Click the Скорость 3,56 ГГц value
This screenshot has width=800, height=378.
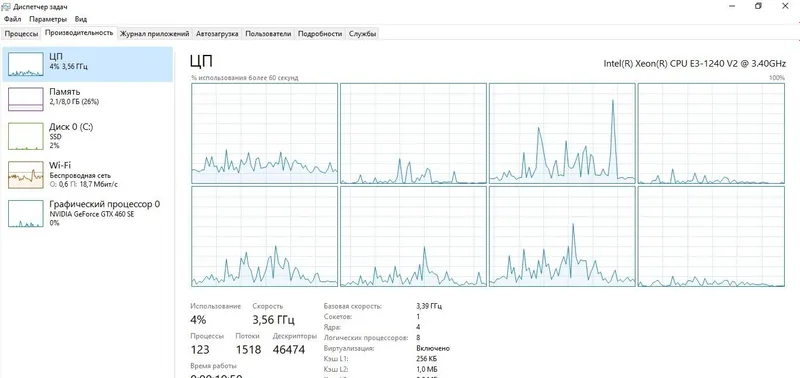(273, 320)
